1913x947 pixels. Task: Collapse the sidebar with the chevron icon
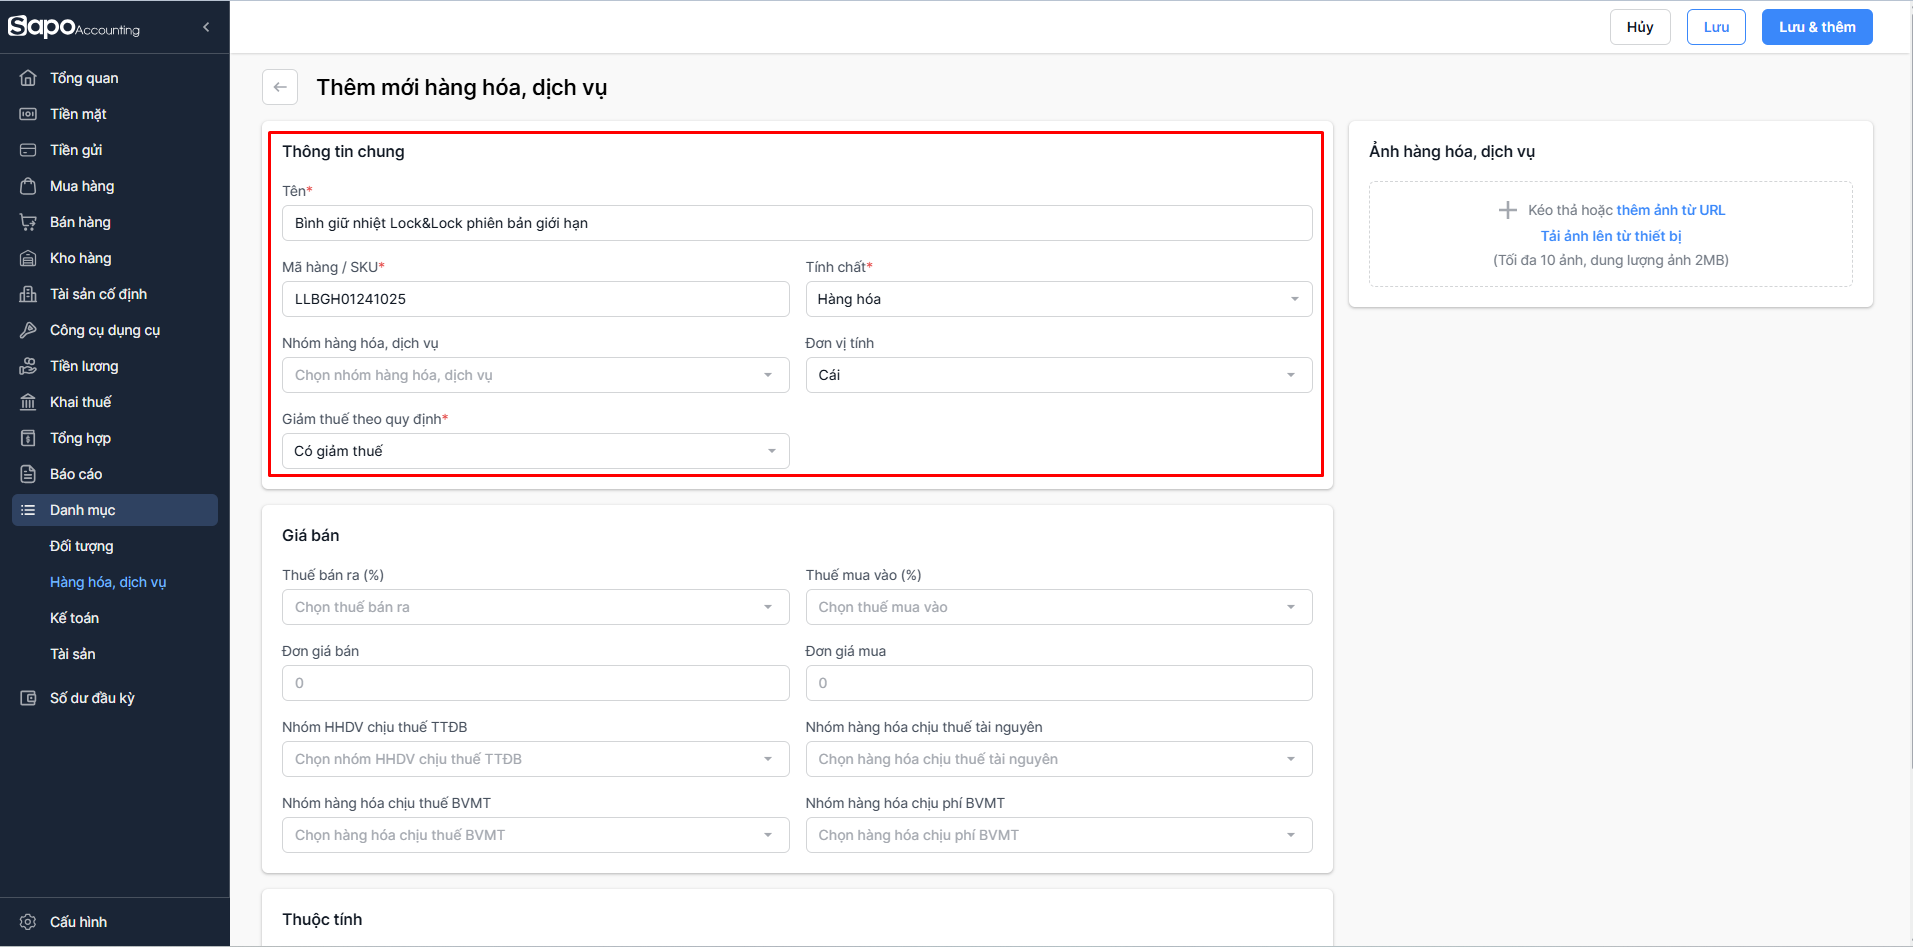(206, 27)
